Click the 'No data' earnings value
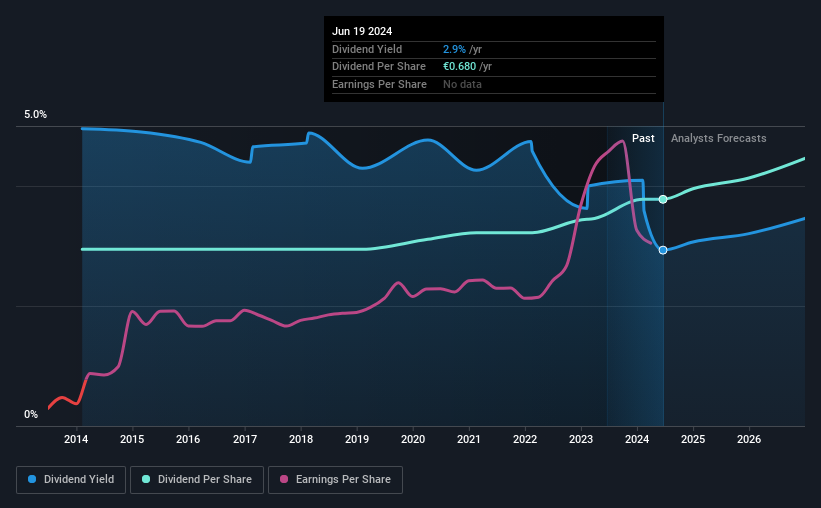The width and height of the screenshot is (821, 508). pos(462,84)
